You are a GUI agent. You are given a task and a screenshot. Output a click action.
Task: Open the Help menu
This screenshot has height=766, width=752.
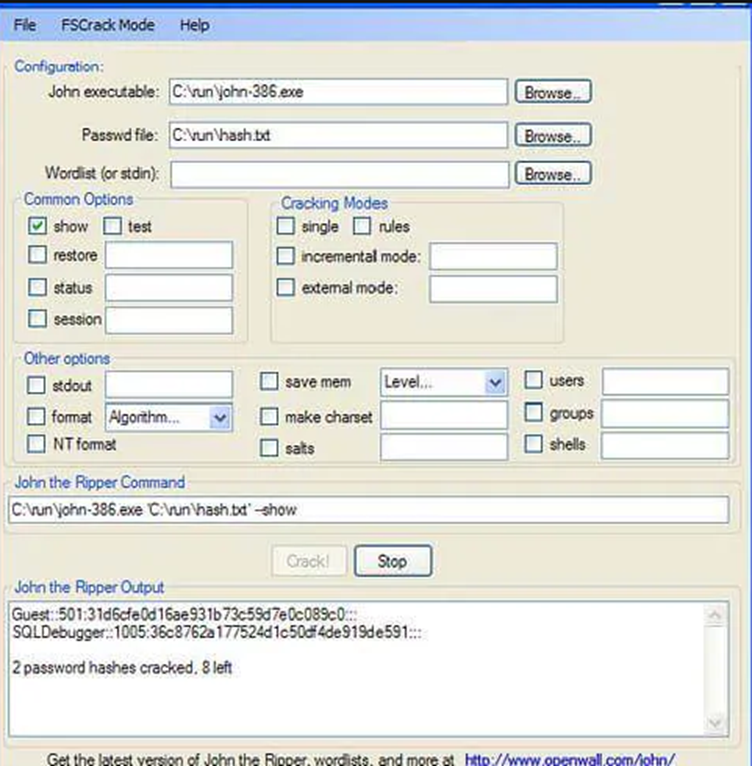194,25
